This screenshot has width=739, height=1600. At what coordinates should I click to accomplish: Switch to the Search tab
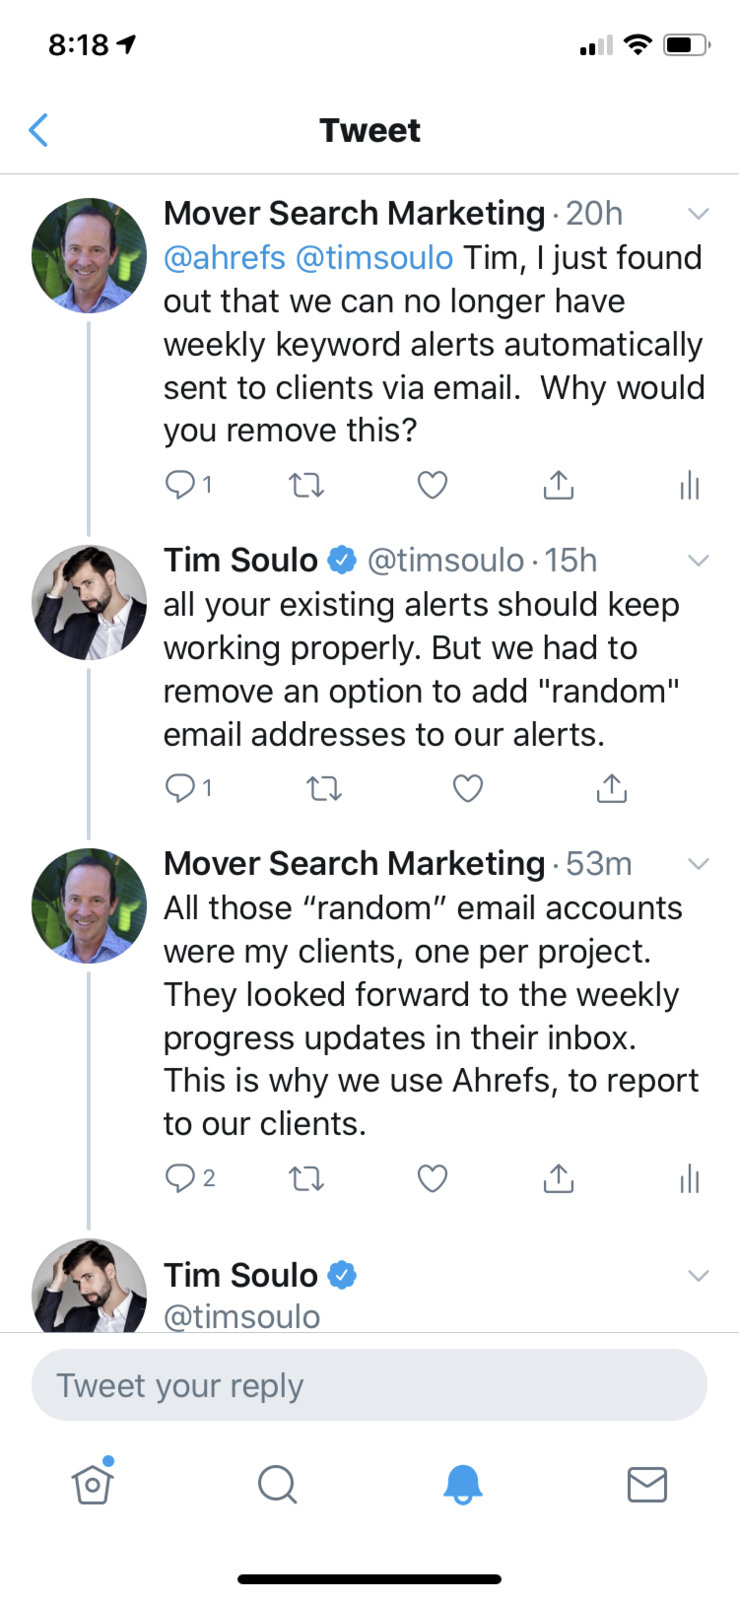pos(277,1484)
